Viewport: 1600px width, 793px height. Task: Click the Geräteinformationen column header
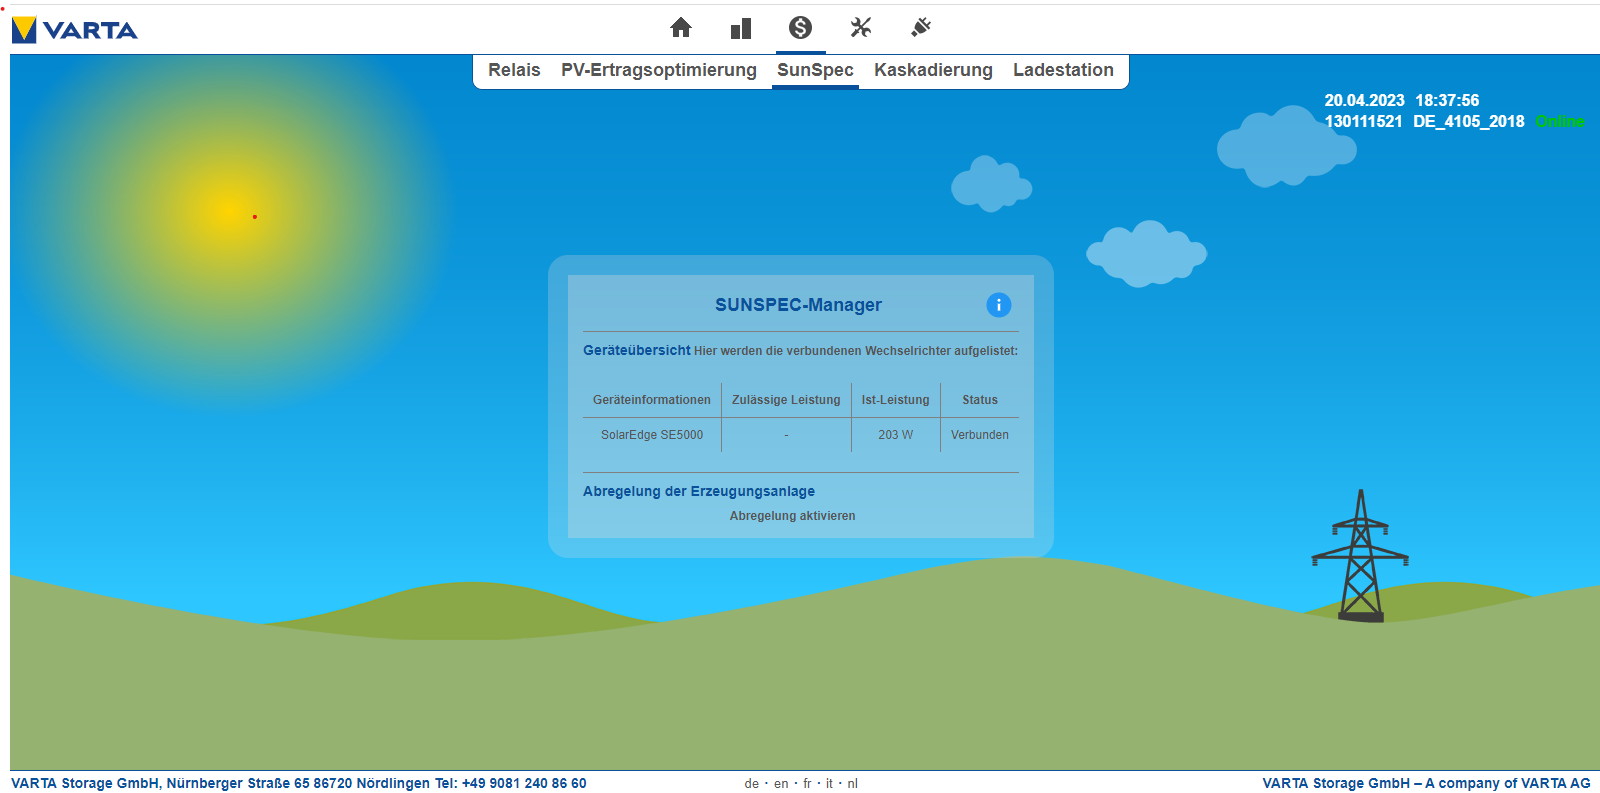[652, 400]
